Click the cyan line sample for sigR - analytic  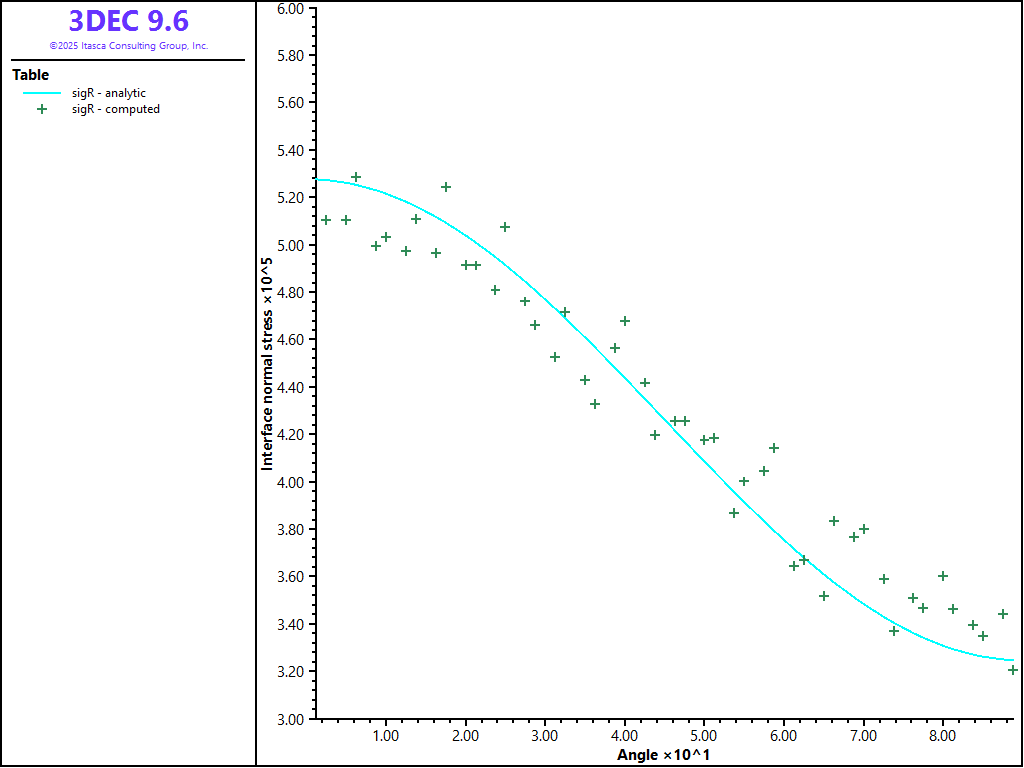42,93
